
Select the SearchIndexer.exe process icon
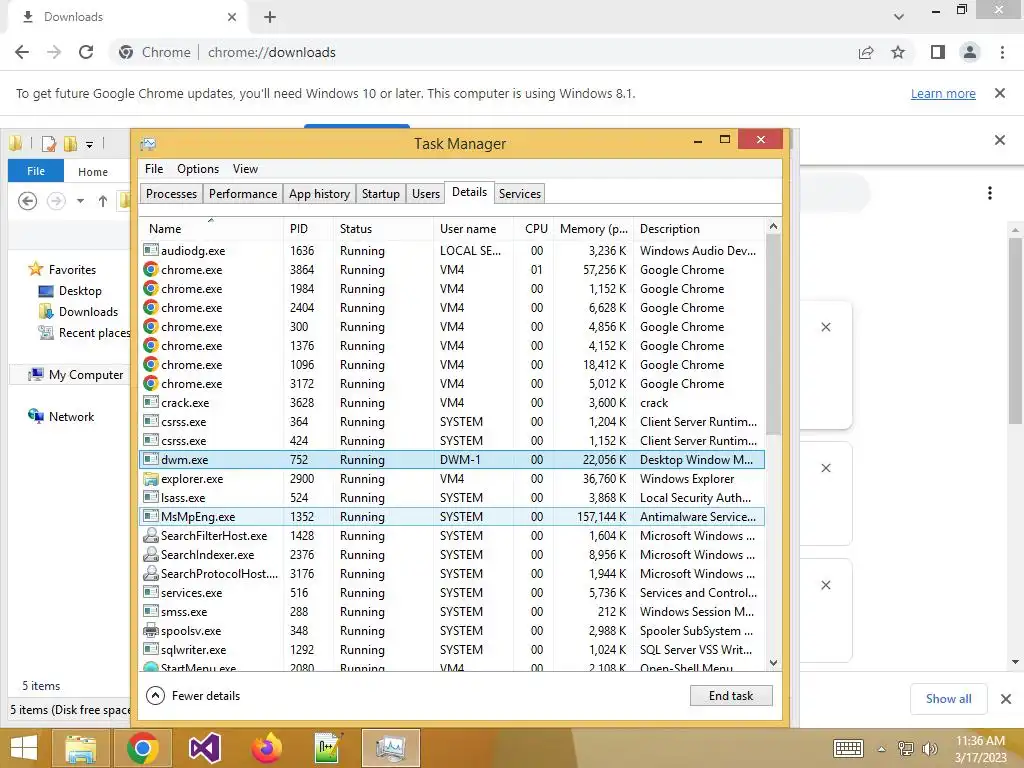[x=151, y=554]
